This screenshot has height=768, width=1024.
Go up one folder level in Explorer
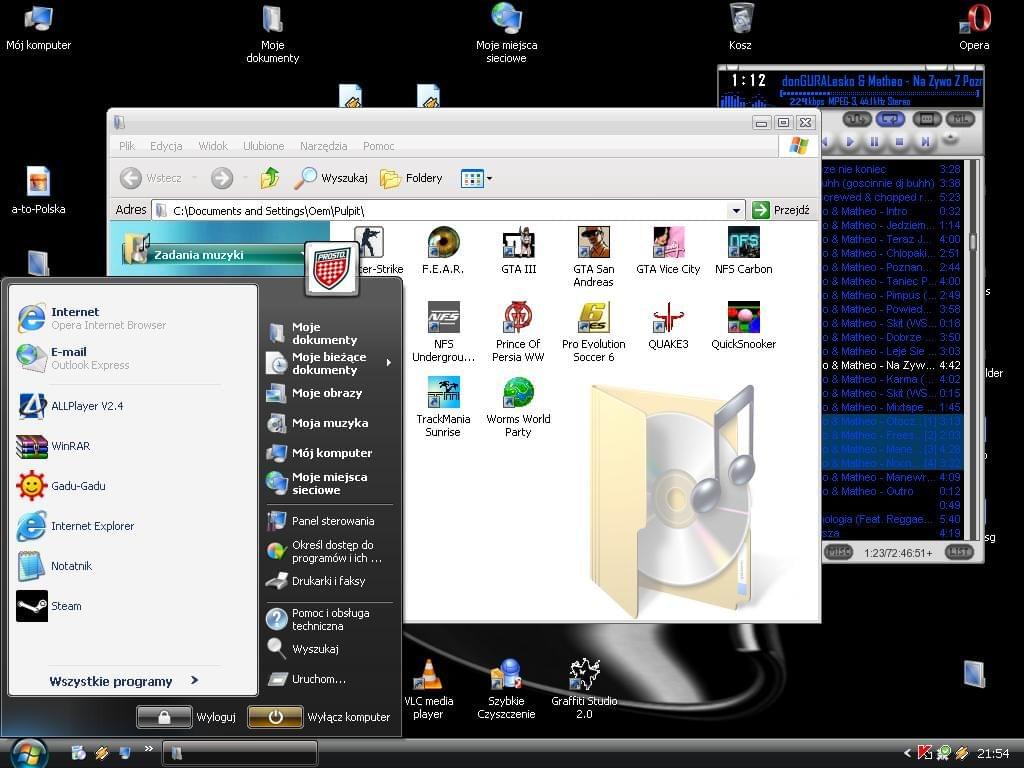click(270, 178)
